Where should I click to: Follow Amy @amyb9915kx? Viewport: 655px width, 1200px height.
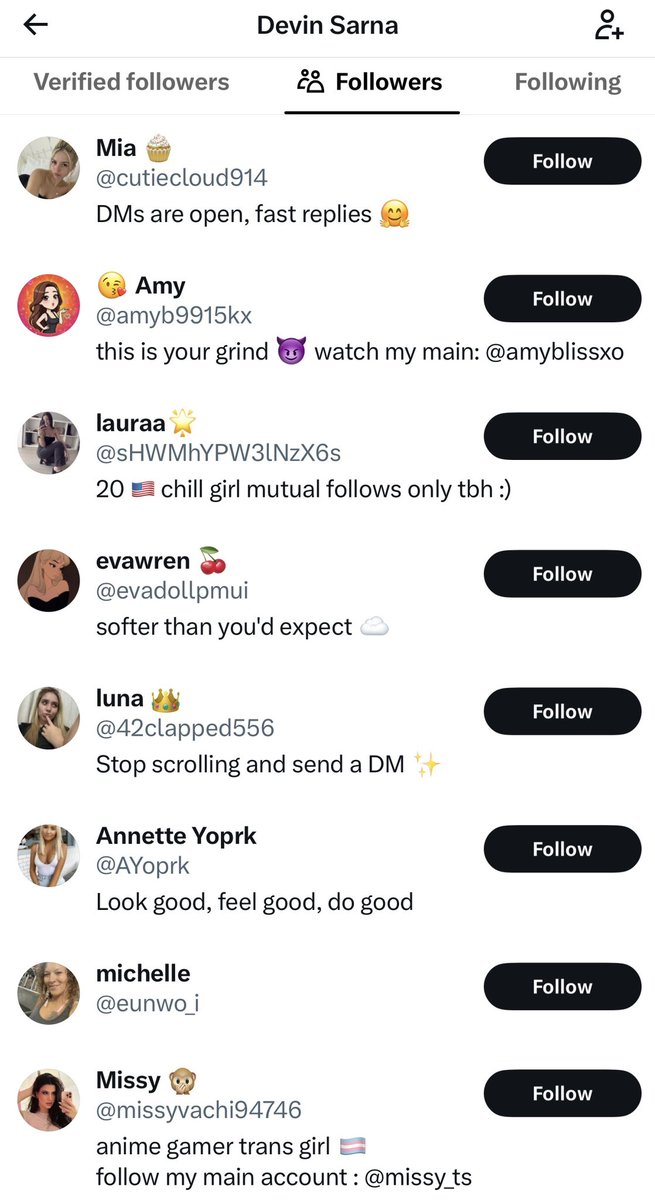point(562,299)
